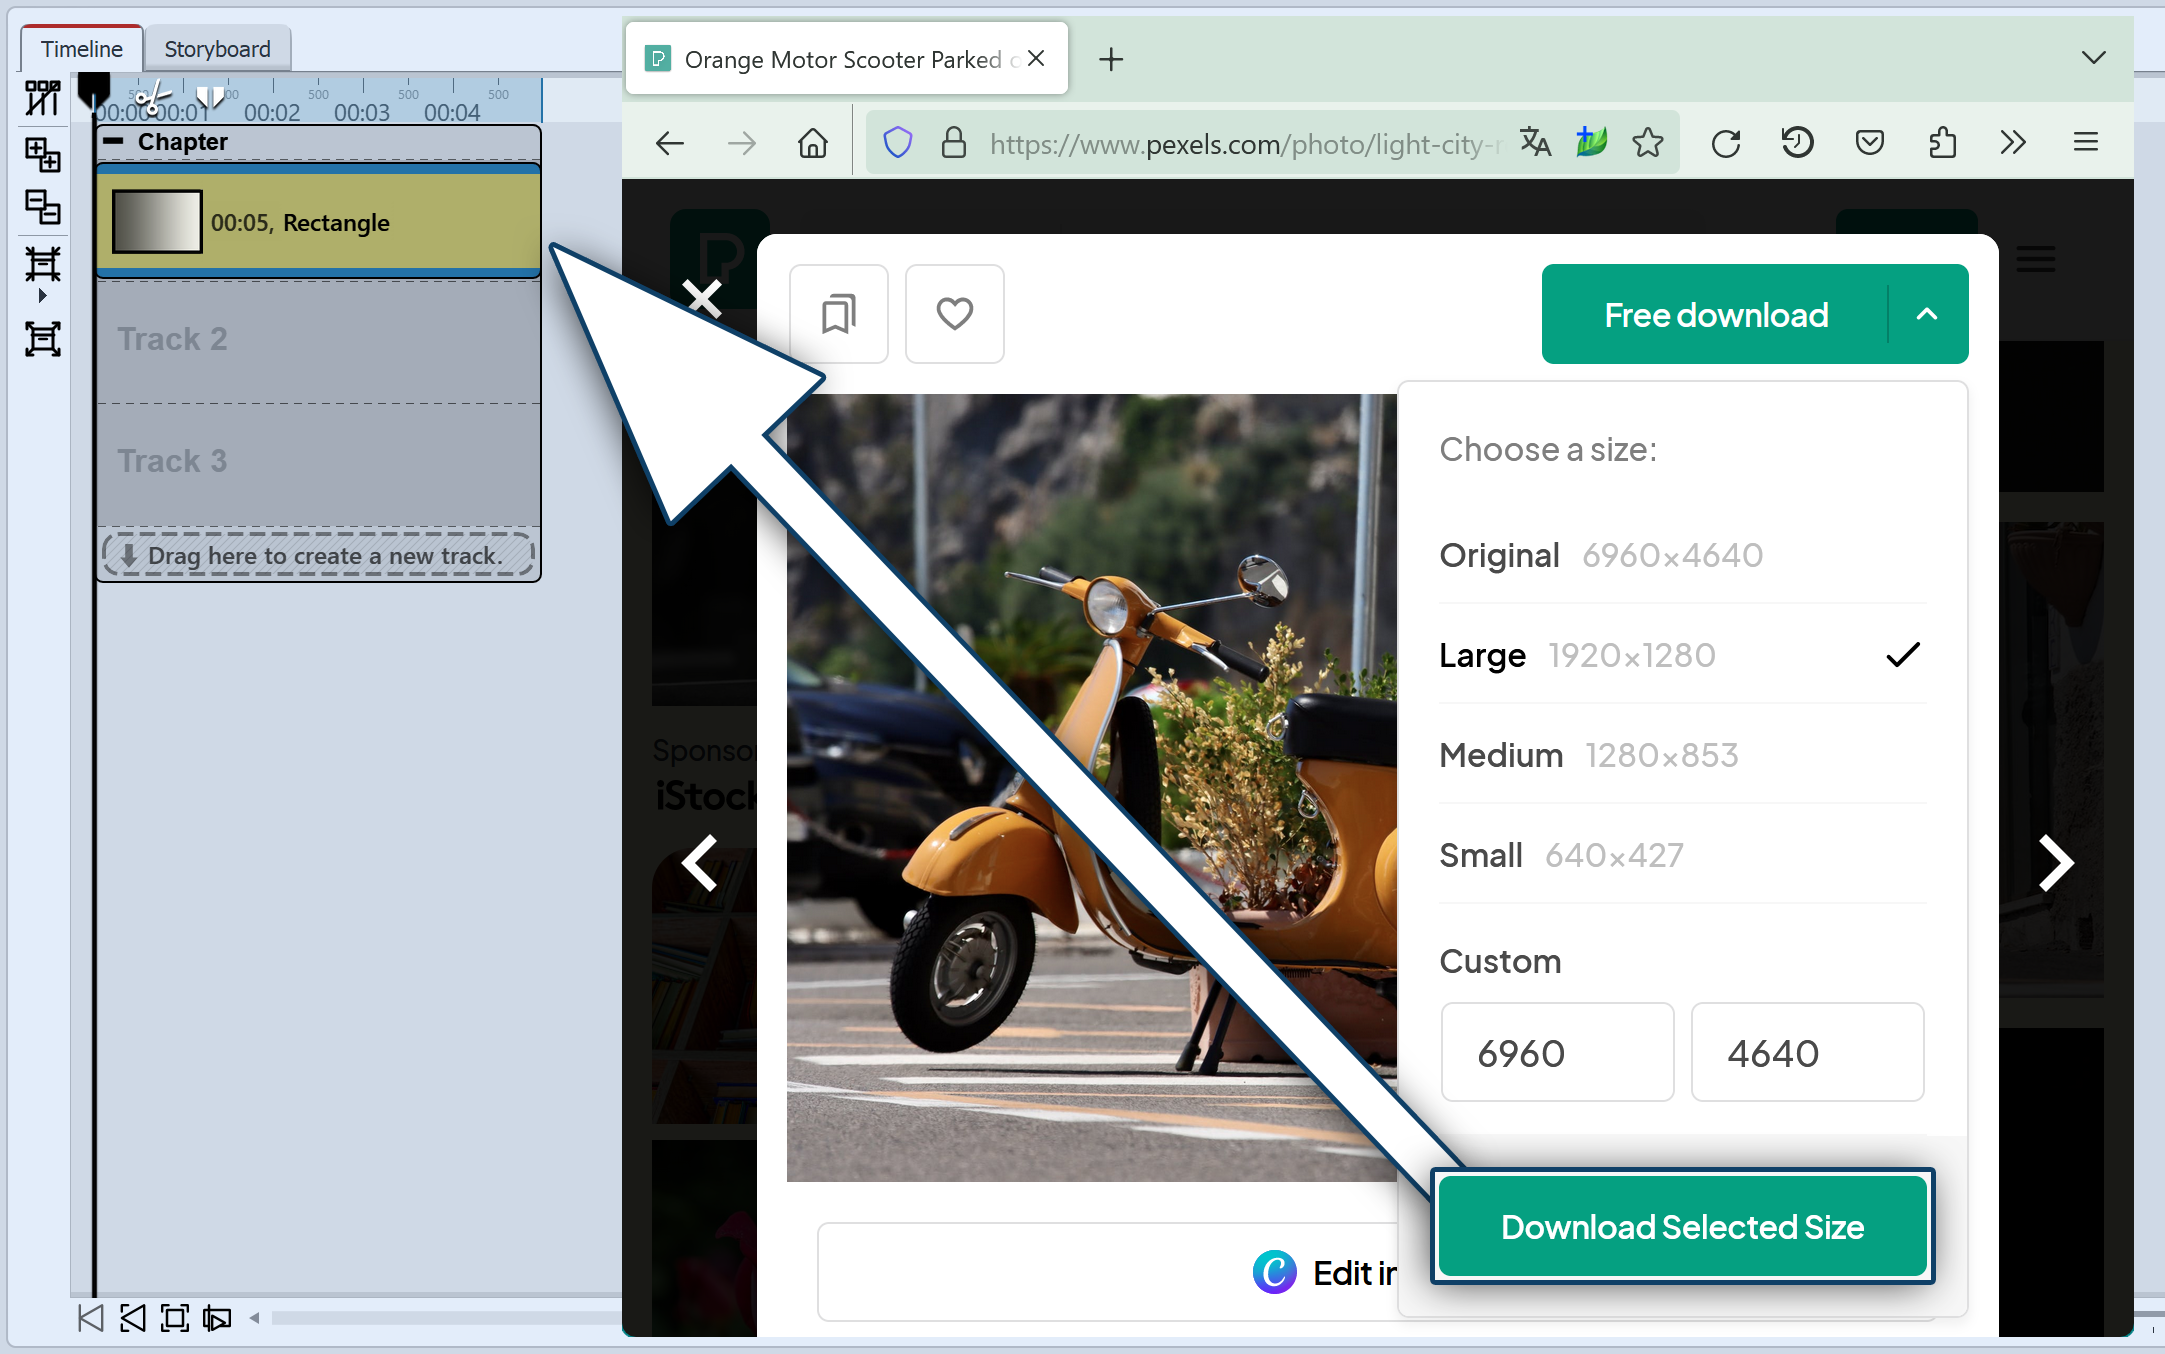2165x1354 pixels.
Task: Click the bookmark icon on Pexels
Action: coord(839,314)
